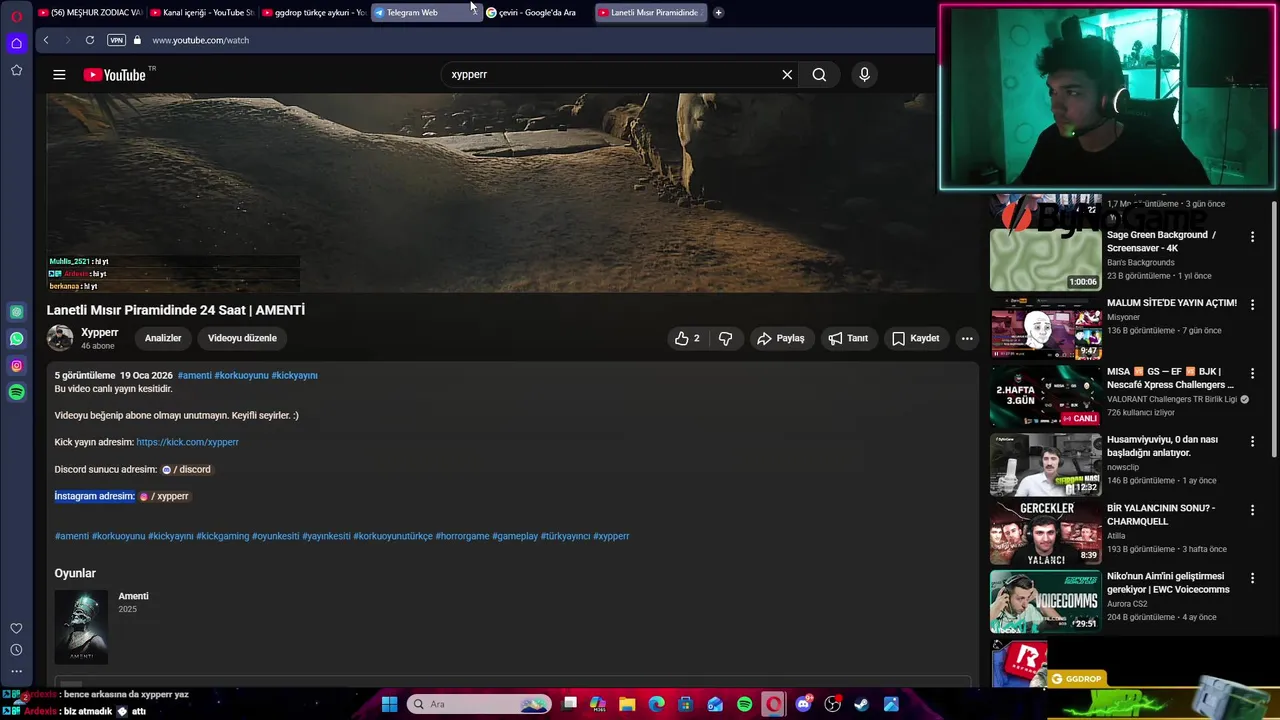Open the Amenti game card thumbnail
The height and width of the screenshot is (720, 1280).
tap(81, 627)
